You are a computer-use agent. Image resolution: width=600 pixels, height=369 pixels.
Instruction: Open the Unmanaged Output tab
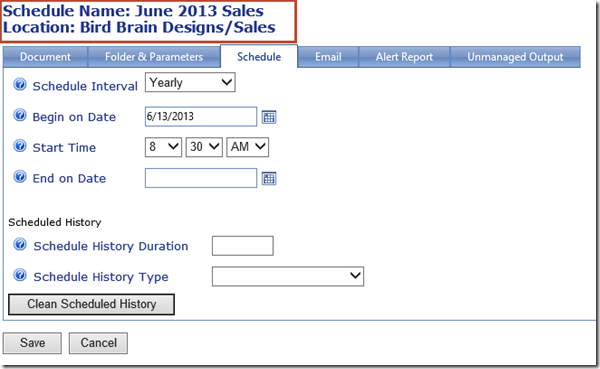[x=515, y=57]
